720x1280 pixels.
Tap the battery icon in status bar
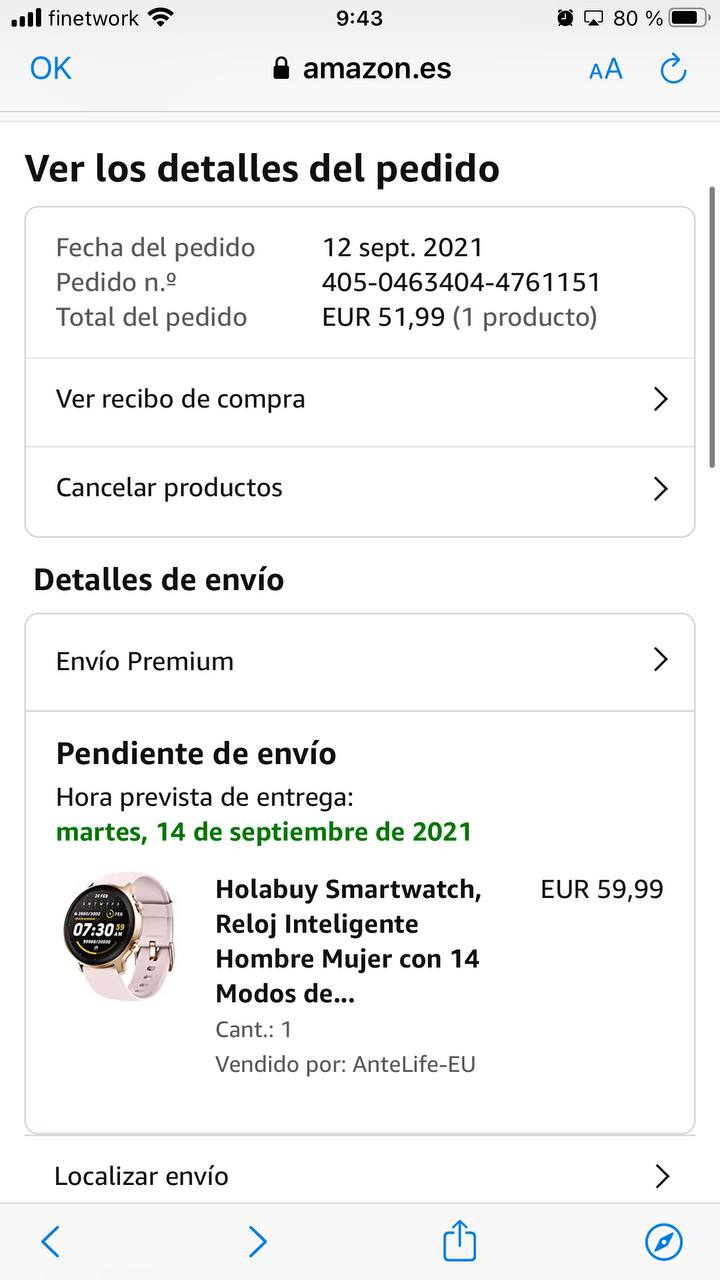pos(687,18)
